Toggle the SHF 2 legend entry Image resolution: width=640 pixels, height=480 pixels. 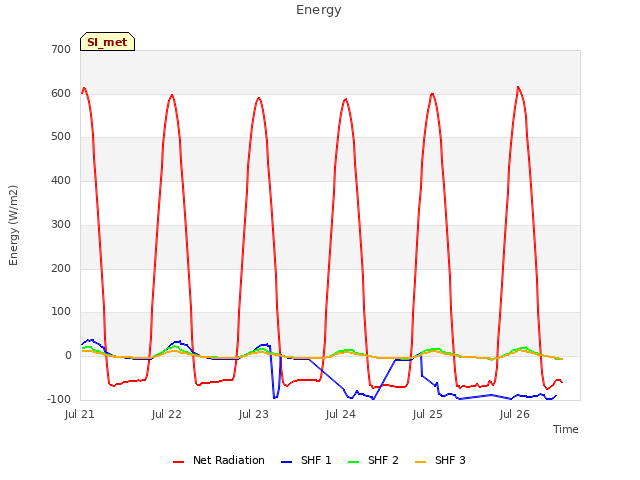point(373,460)
